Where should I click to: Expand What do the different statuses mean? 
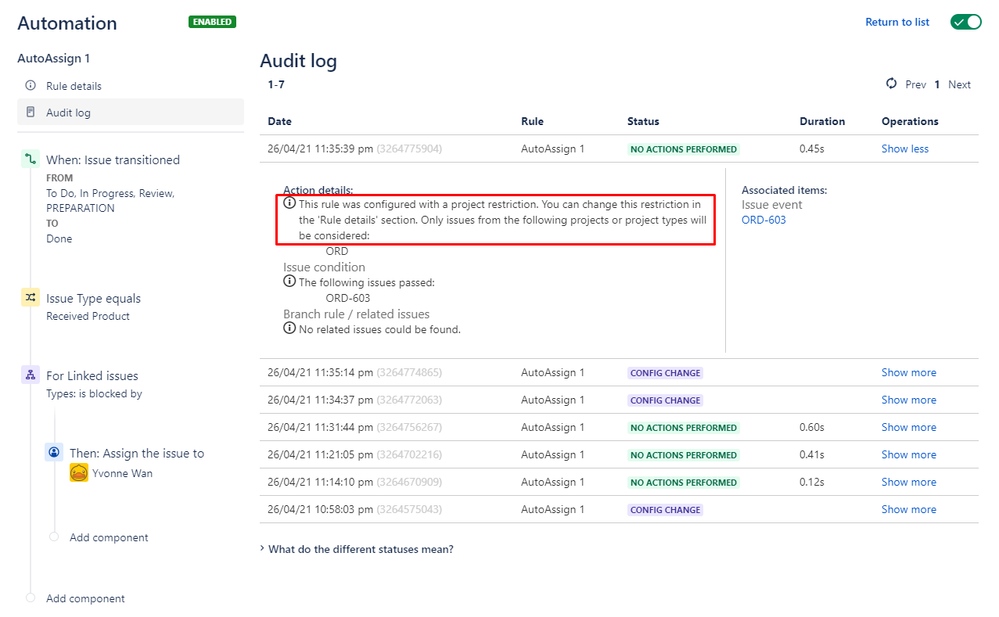click(x=357, y=549)
